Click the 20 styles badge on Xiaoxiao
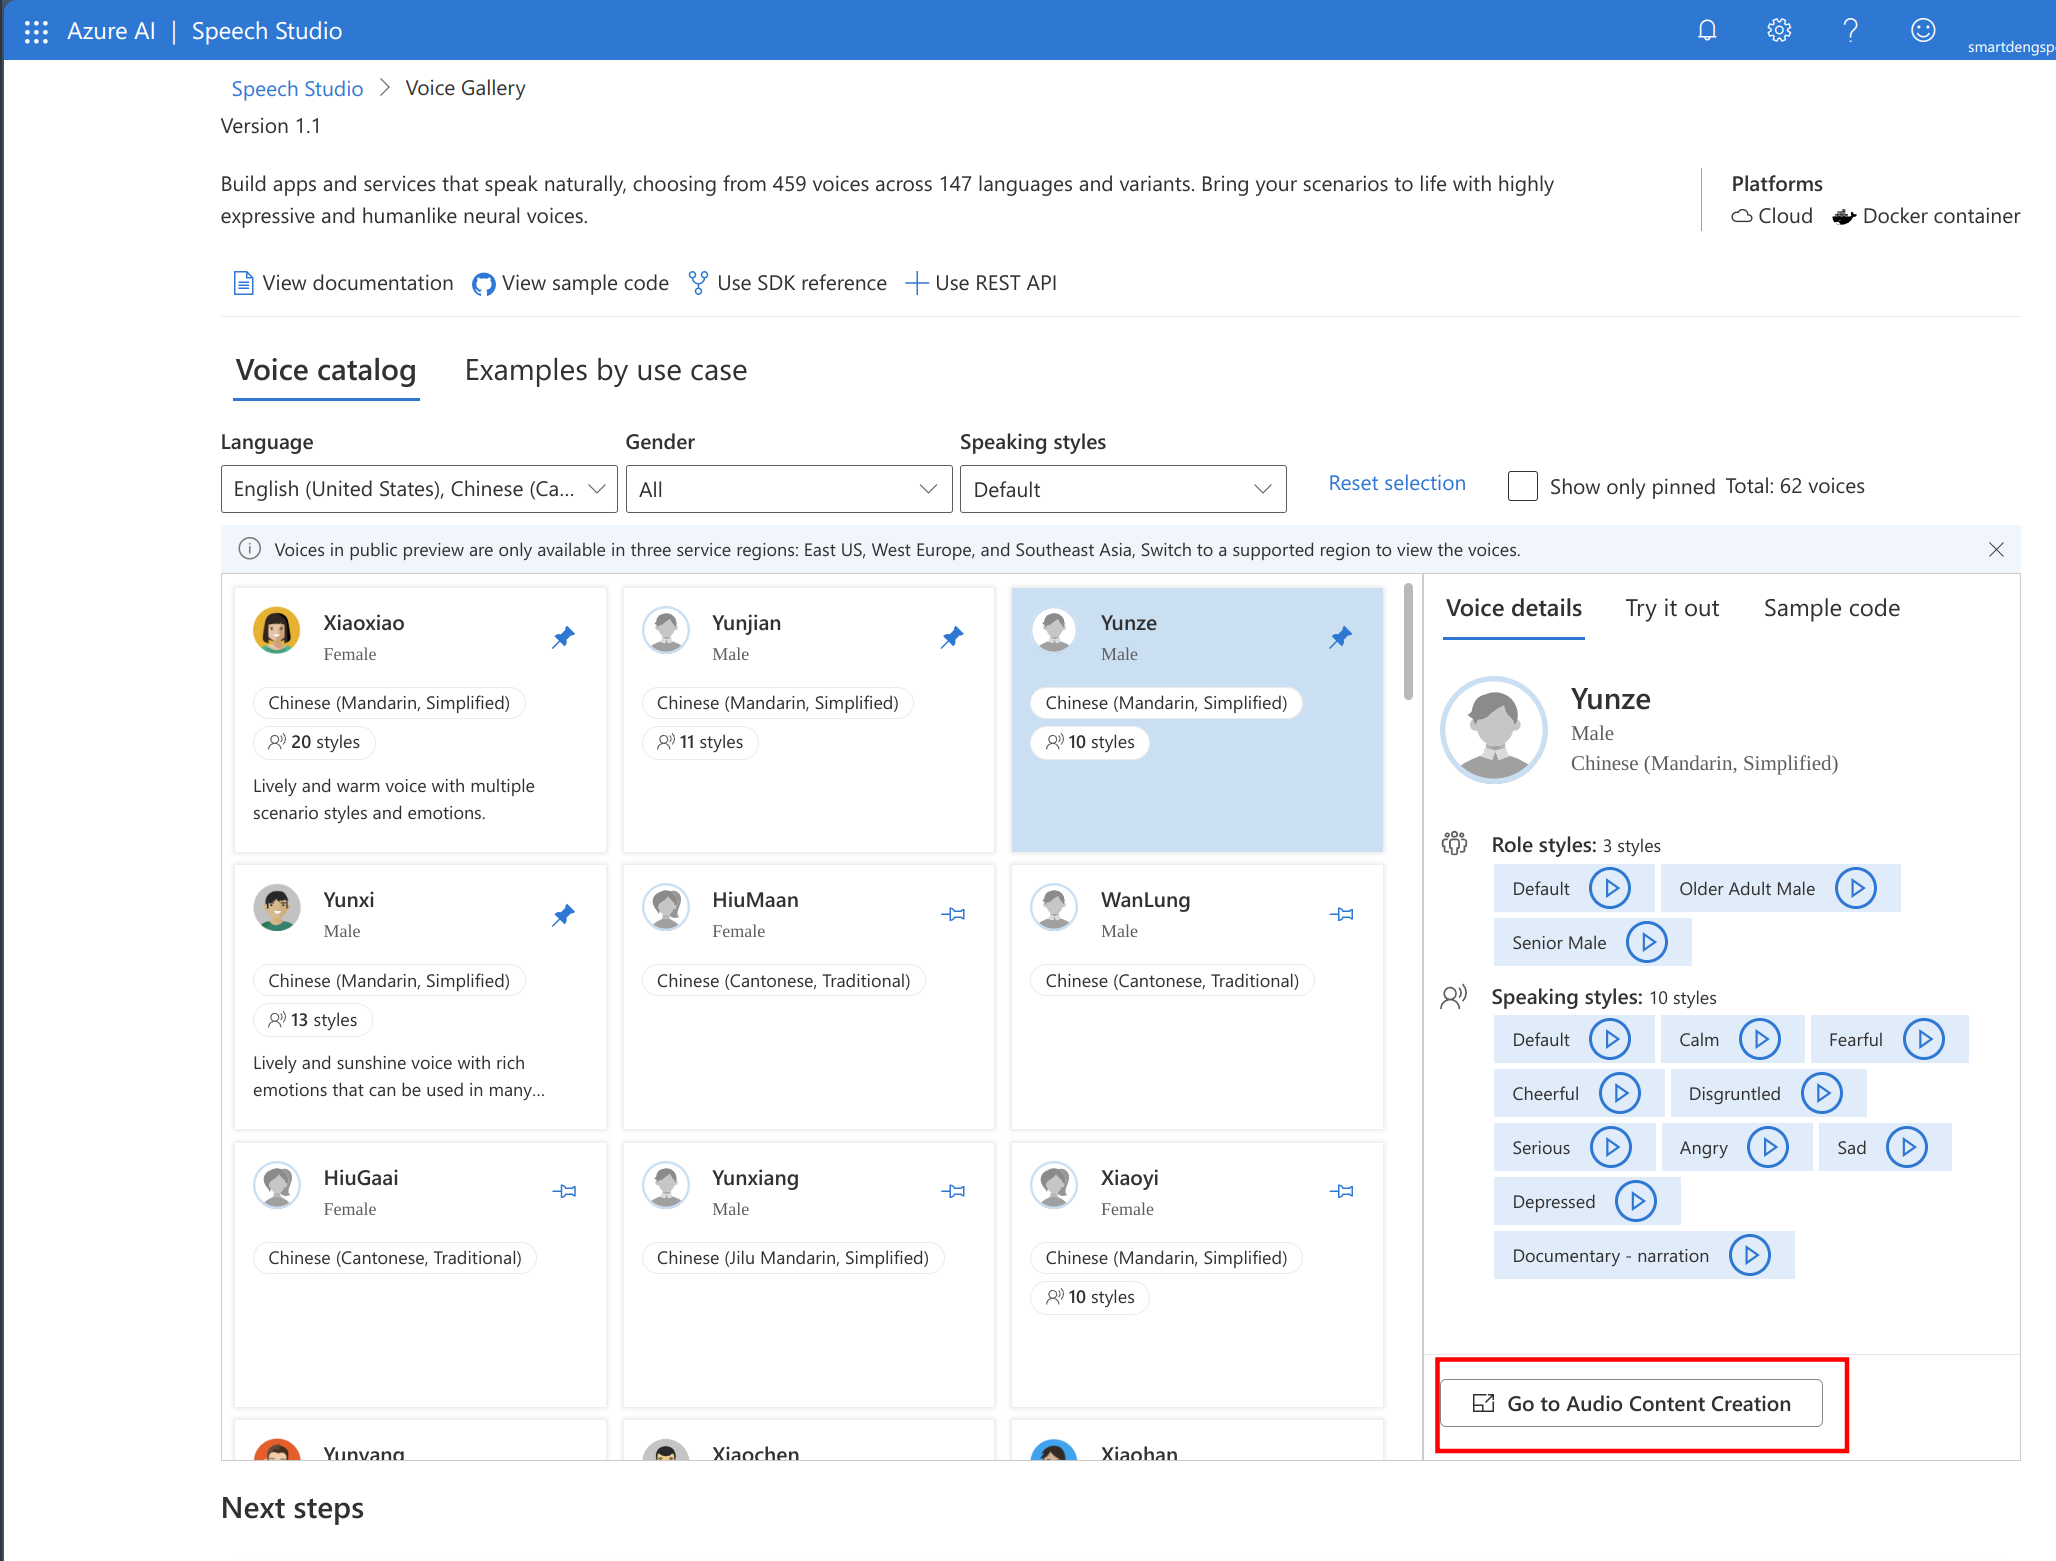 point(314,742)
